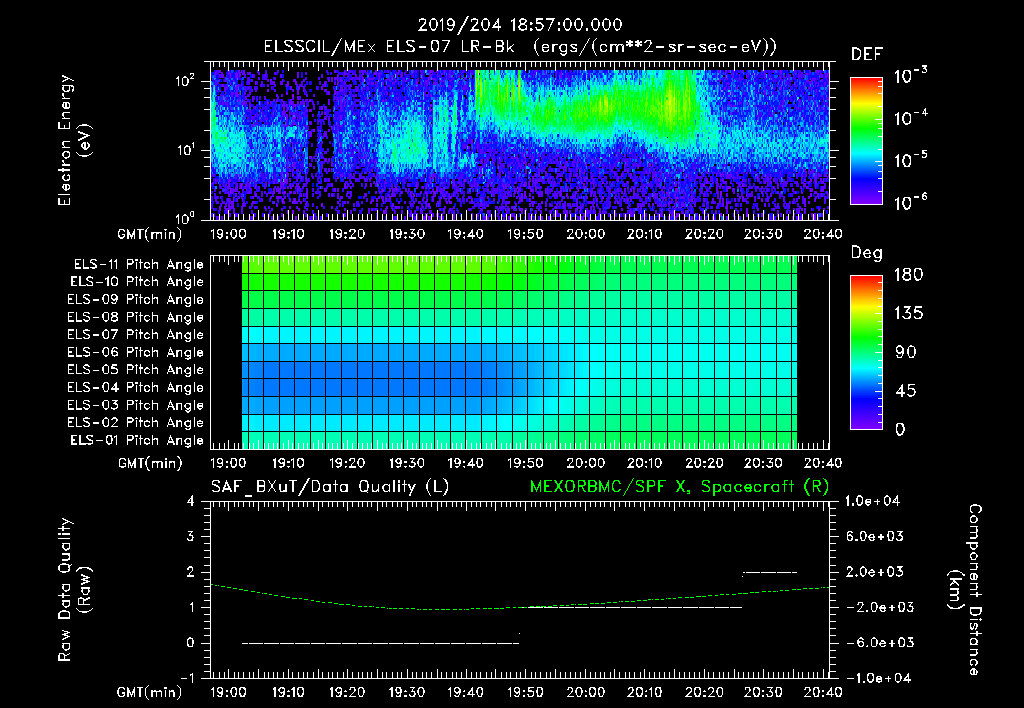The height and width of the screenshot is (708, 1024).
Task: Click the 'Component Distance (km)' axis label
Action: (965, 590)
